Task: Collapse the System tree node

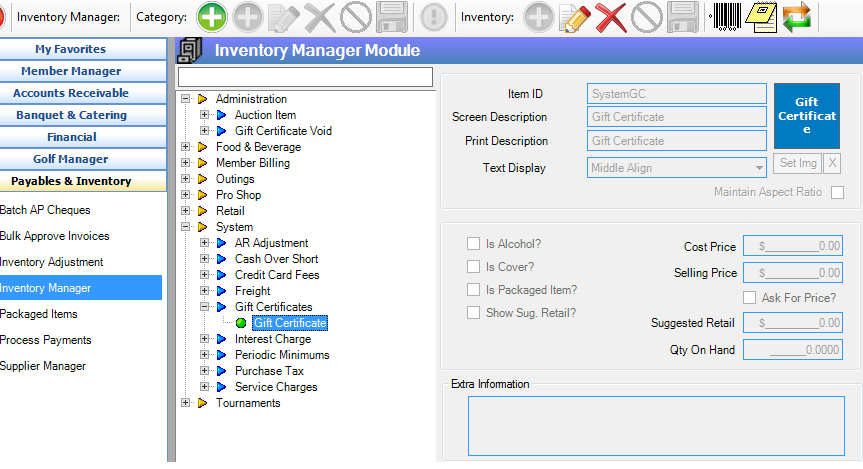Action: coord(186,227)
